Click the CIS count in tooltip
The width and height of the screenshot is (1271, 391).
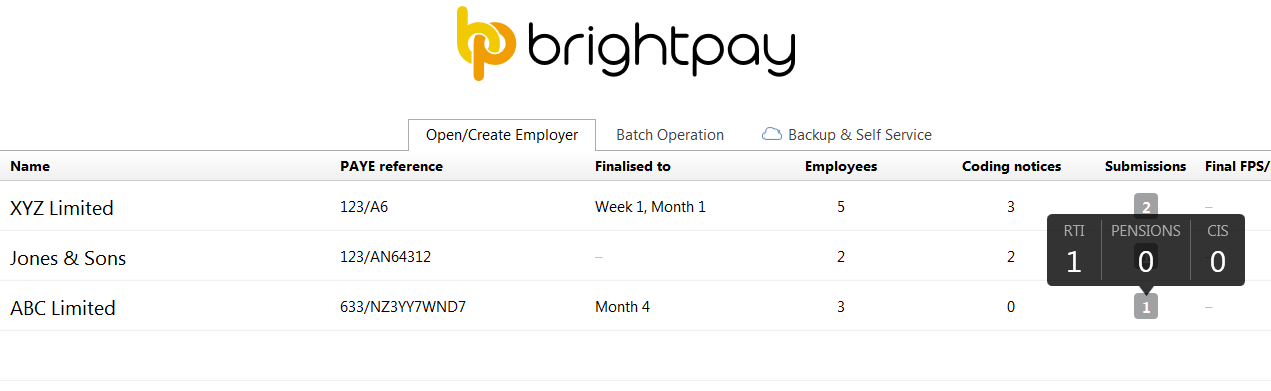(x=1218, y=262)
